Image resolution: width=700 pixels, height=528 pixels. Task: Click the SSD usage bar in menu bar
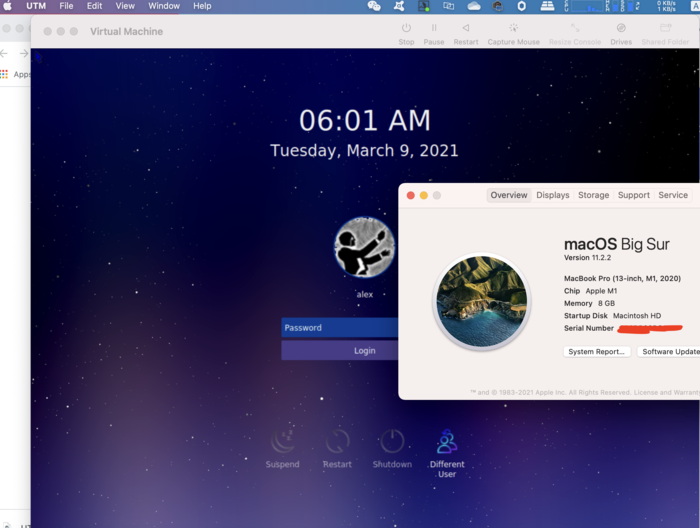point(629,6)
